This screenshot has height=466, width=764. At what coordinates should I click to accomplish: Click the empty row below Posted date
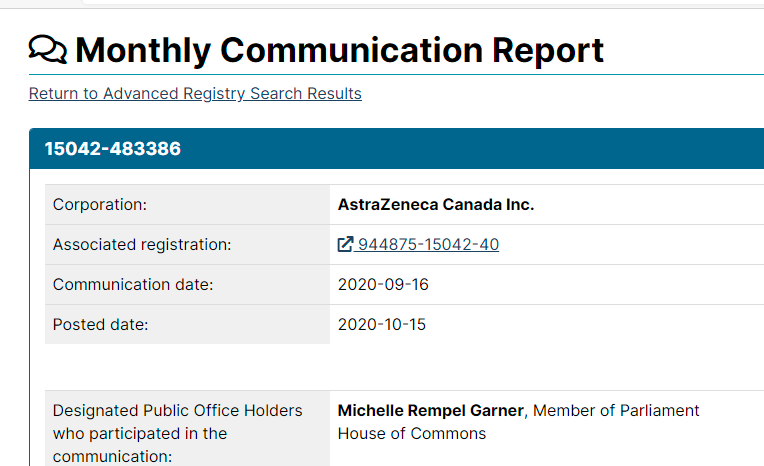tap(400, 366)
